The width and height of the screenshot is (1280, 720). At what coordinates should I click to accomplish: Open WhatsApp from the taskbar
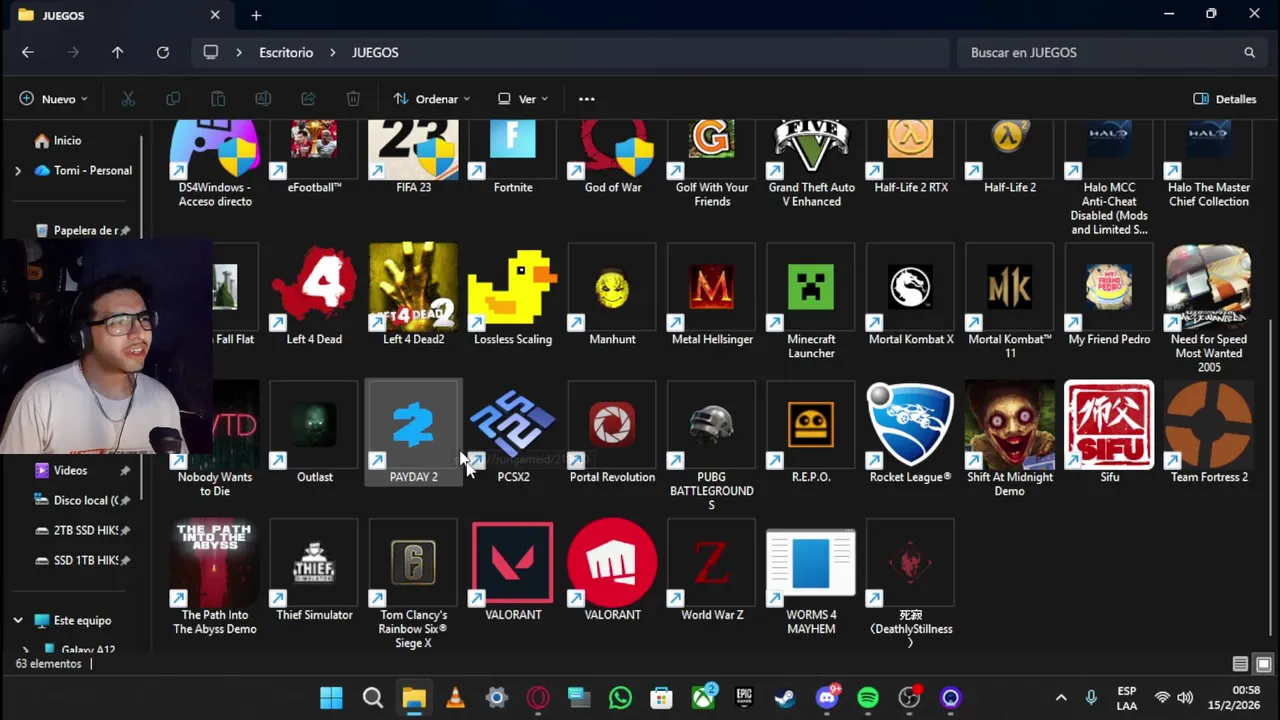(620, 698)
